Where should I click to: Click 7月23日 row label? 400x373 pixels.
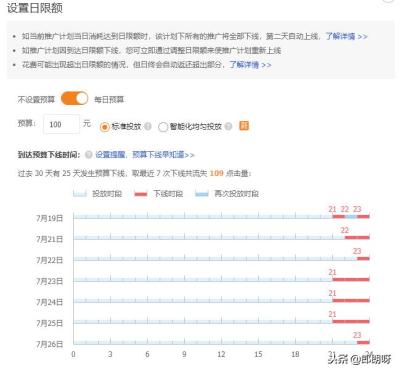(x=50, y=281)
